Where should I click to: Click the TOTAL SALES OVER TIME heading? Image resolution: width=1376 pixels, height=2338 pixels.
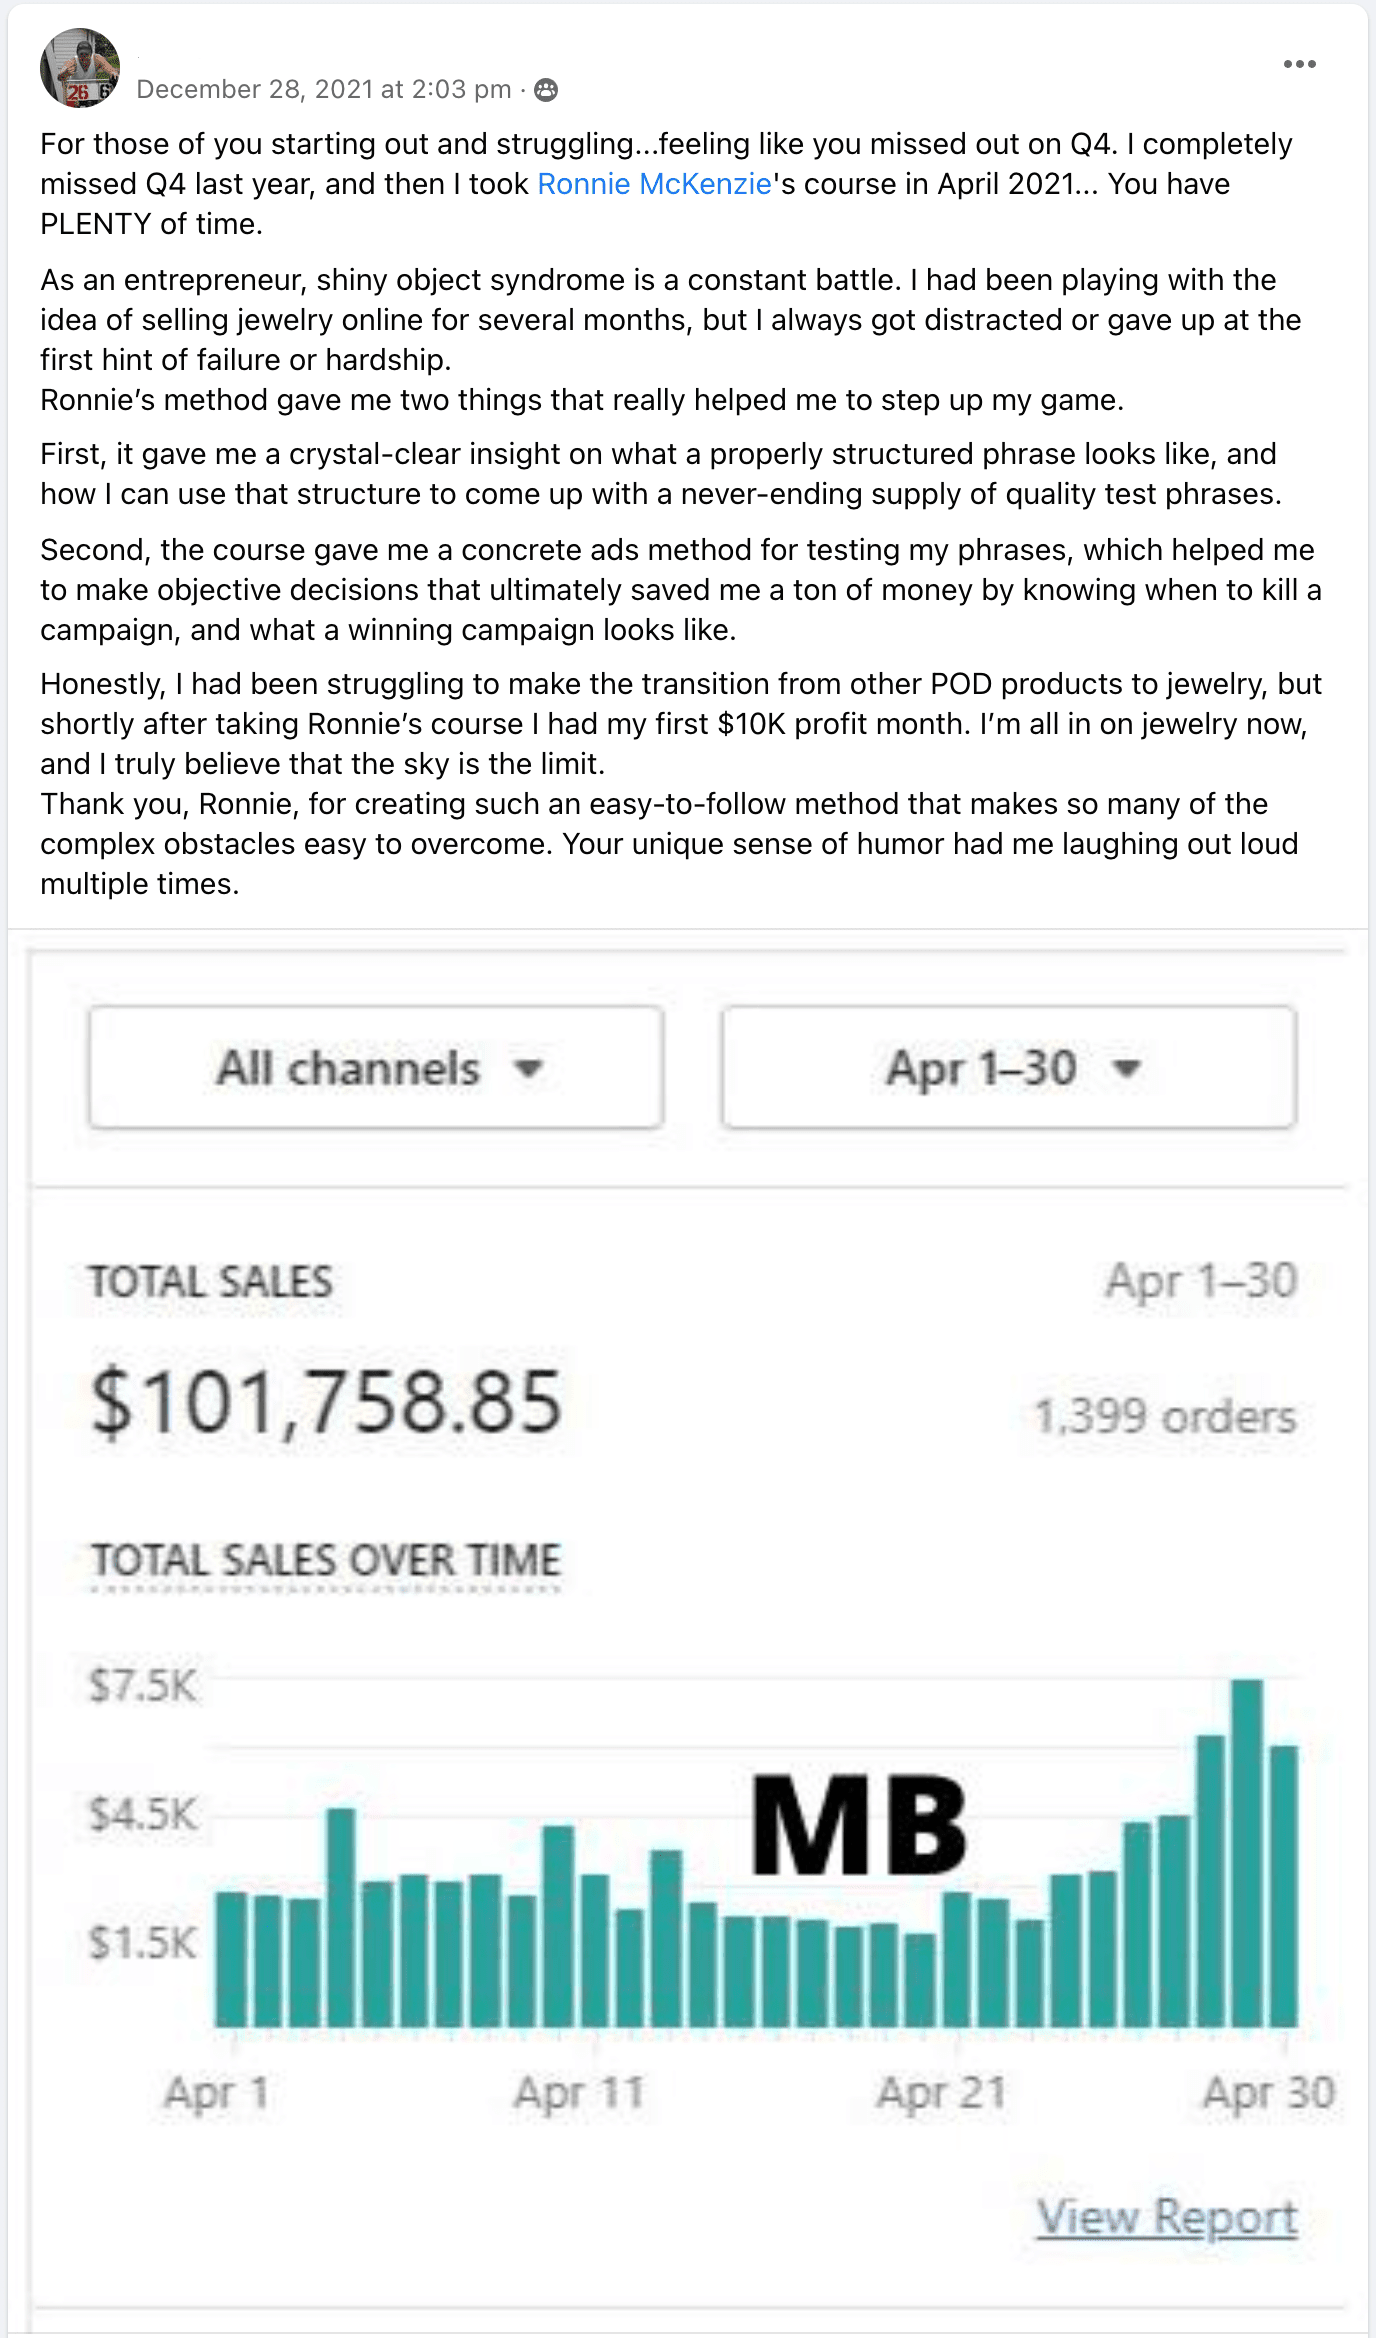point(326,1561)
